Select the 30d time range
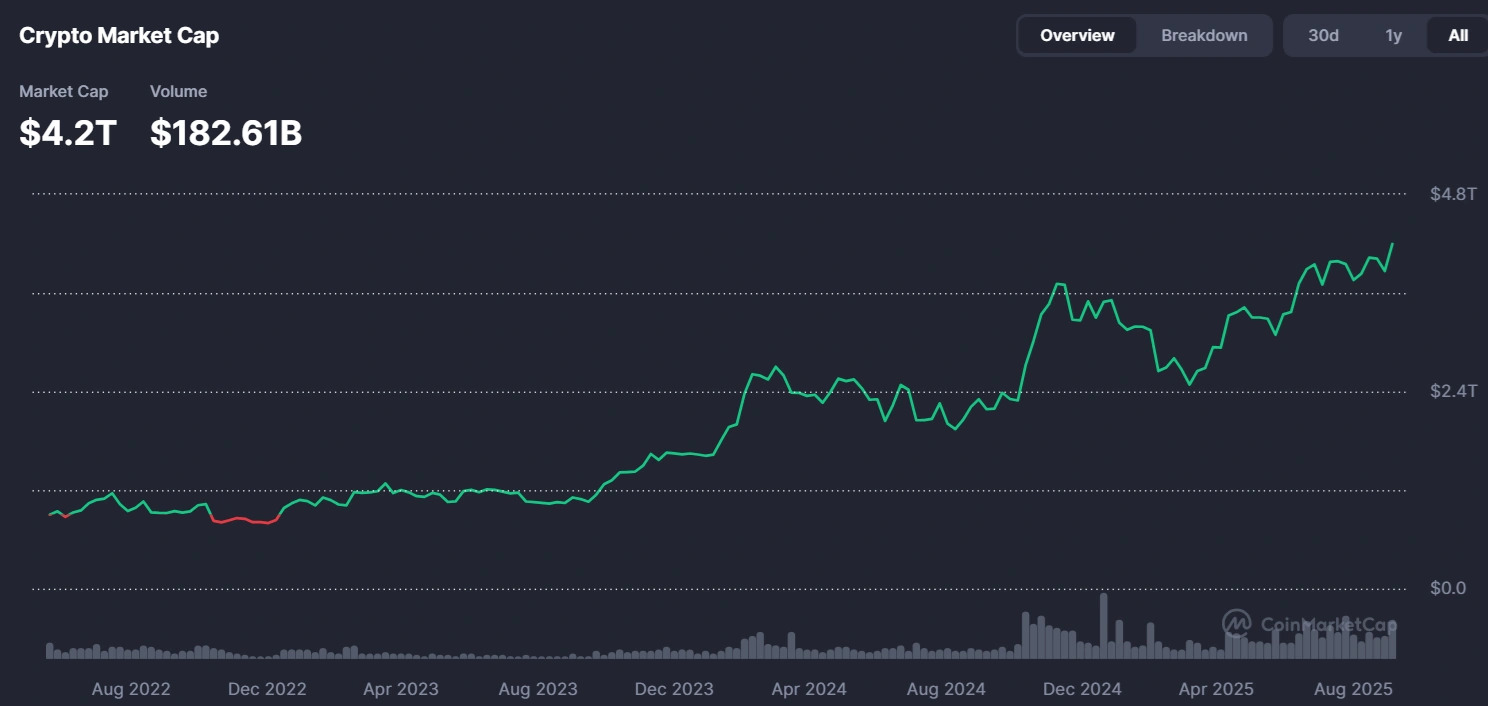 coord(1323,35)
